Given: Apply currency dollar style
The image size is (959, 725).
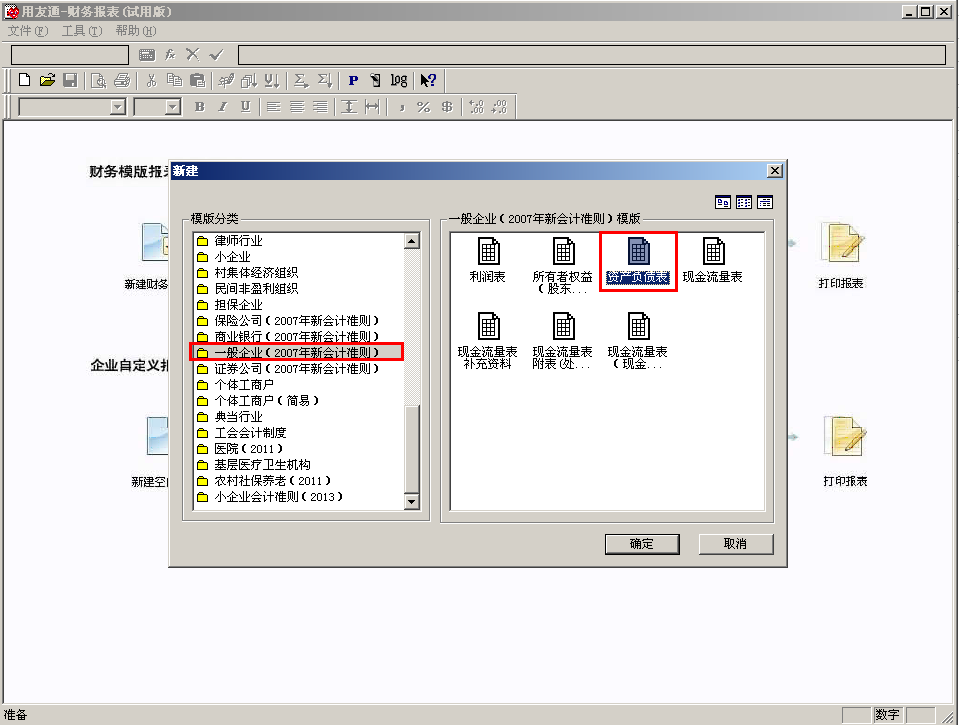Looking at the screenshot, I should (447, 107).
